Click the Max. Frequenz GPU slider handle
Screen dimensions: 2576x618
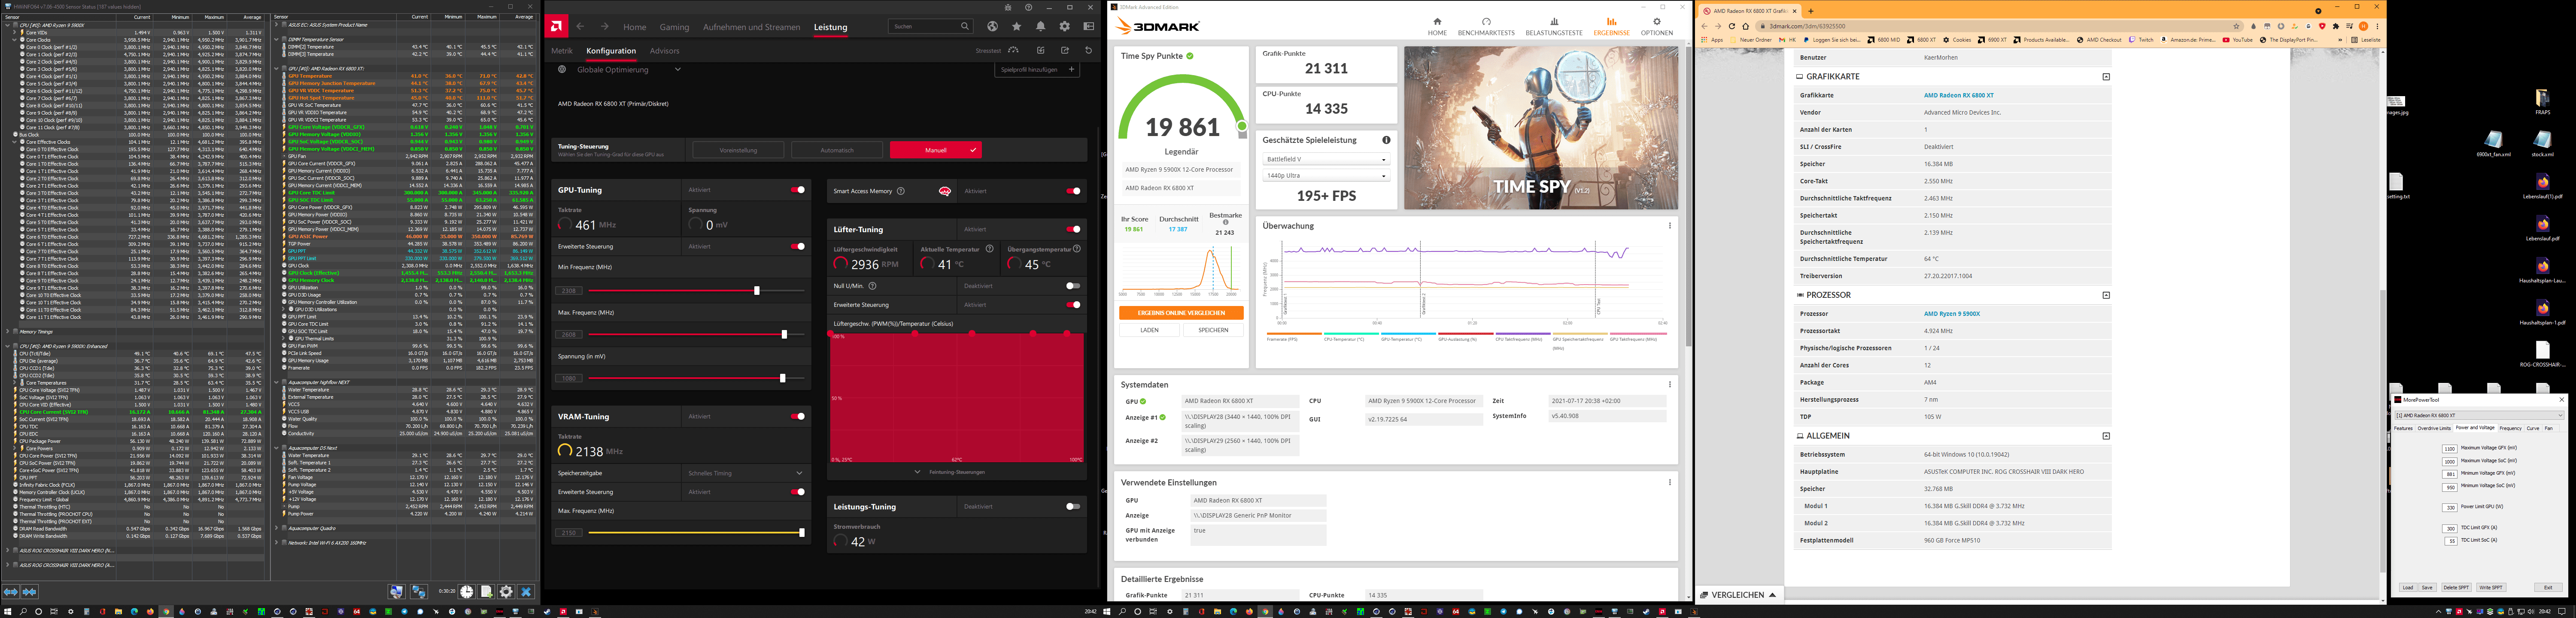(x=784, y=334)
